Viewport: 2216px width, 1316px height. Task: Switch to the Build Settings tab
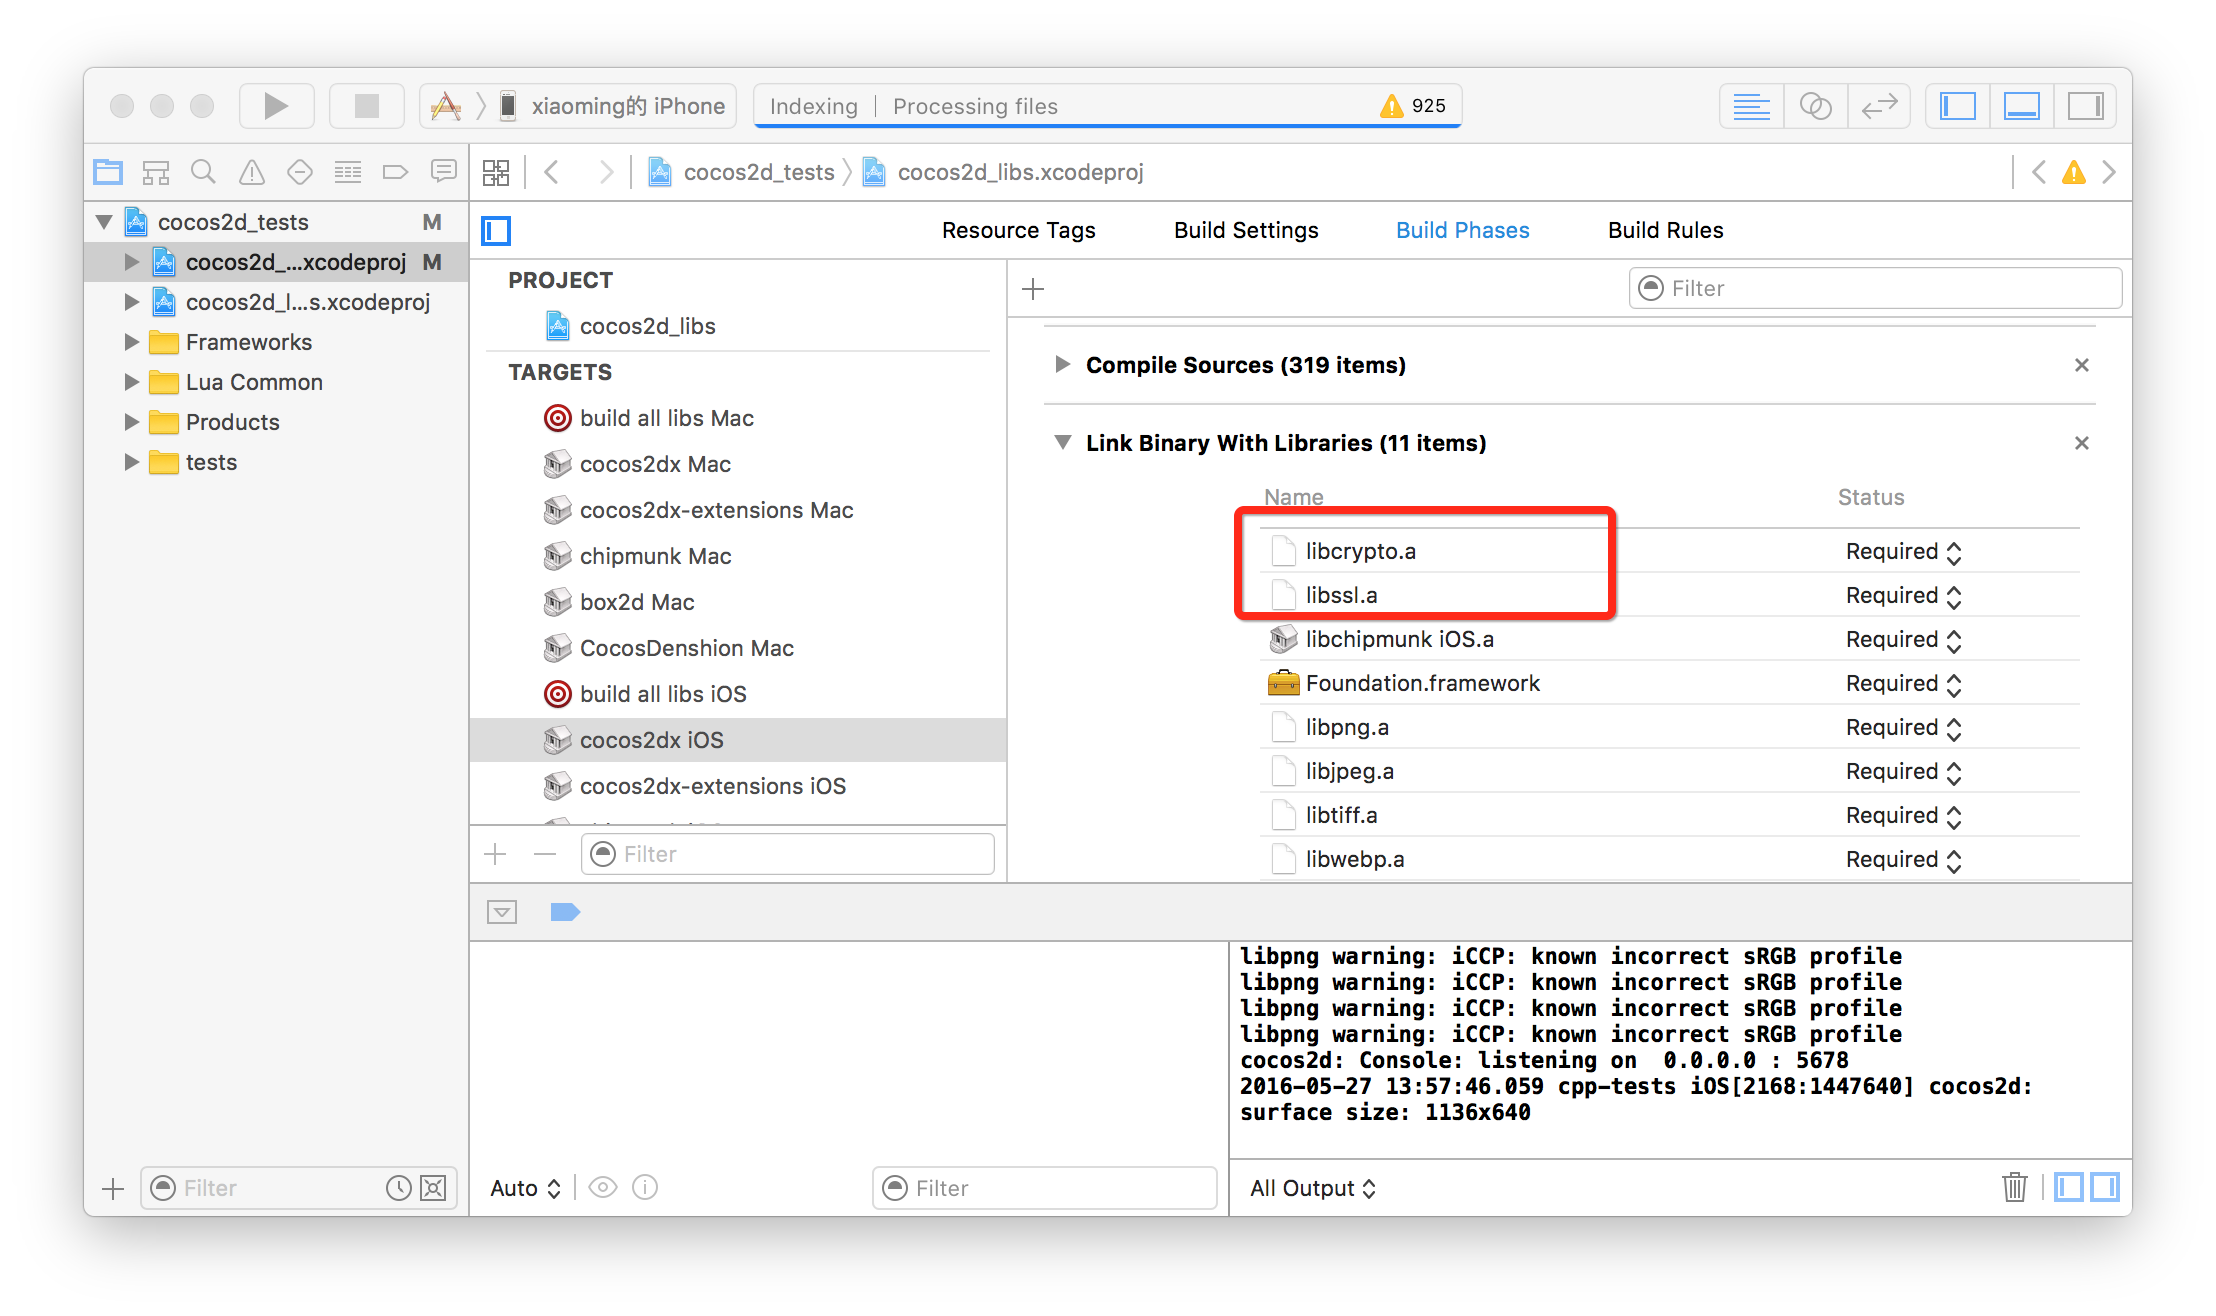coord(1245,230)
